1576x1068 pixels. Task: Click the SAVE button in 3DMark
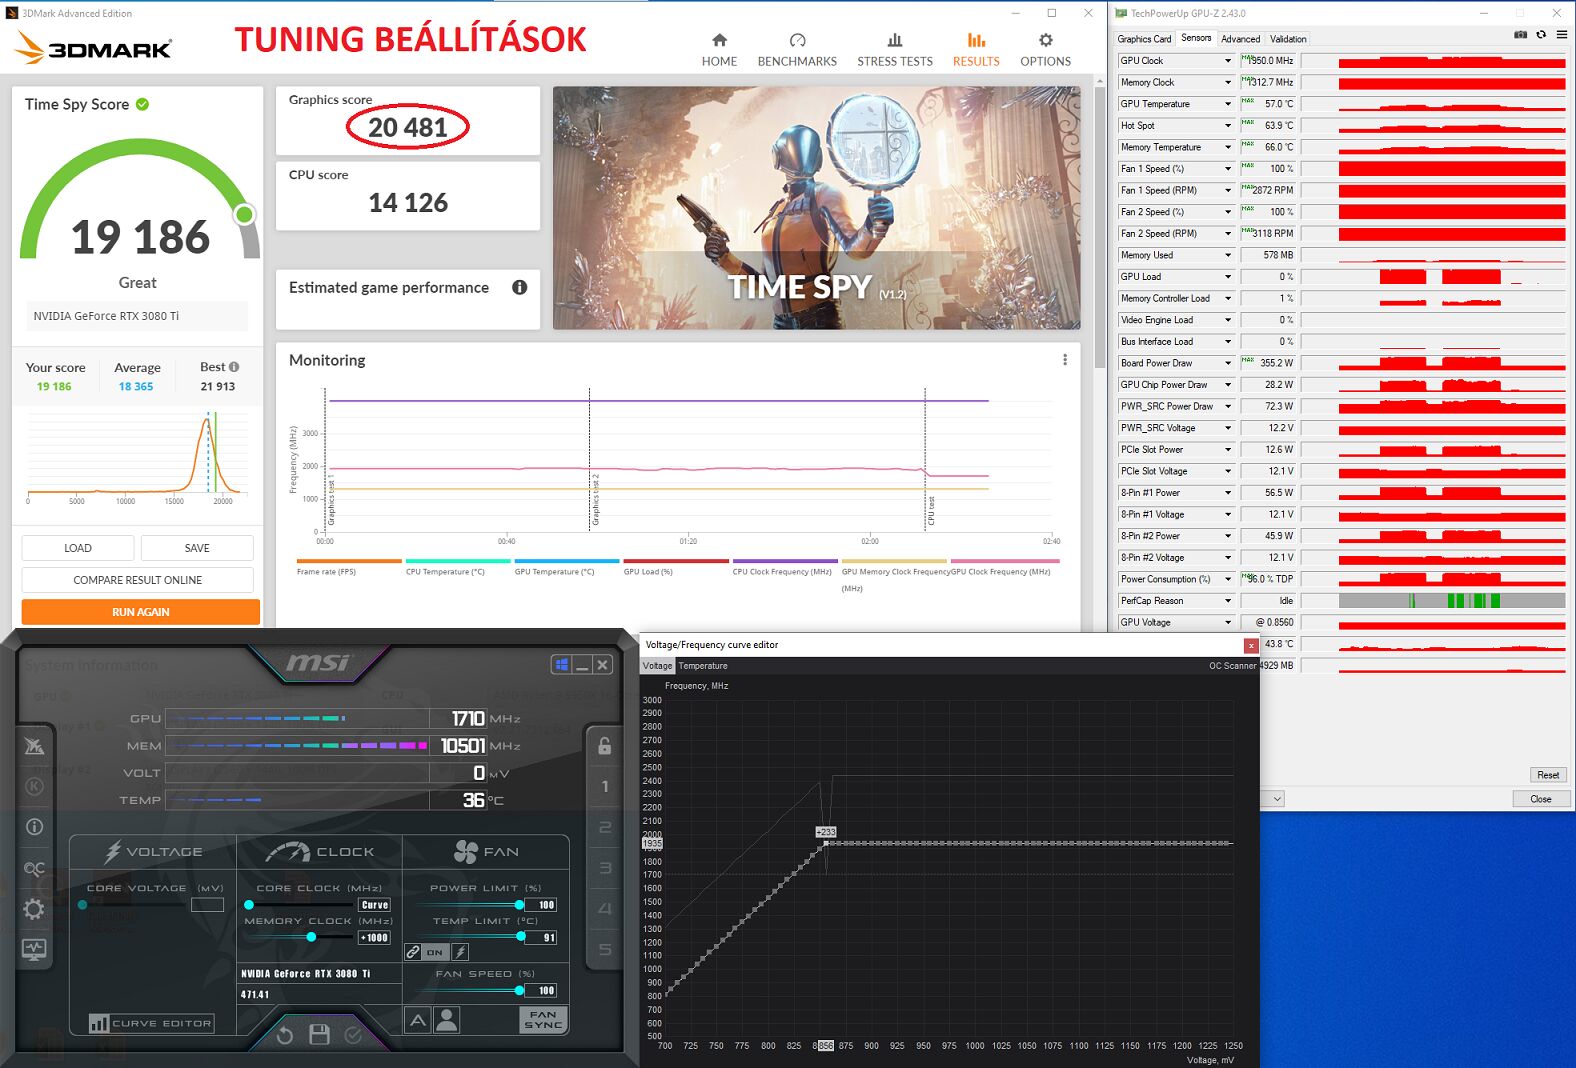click(x=197, y=548)
